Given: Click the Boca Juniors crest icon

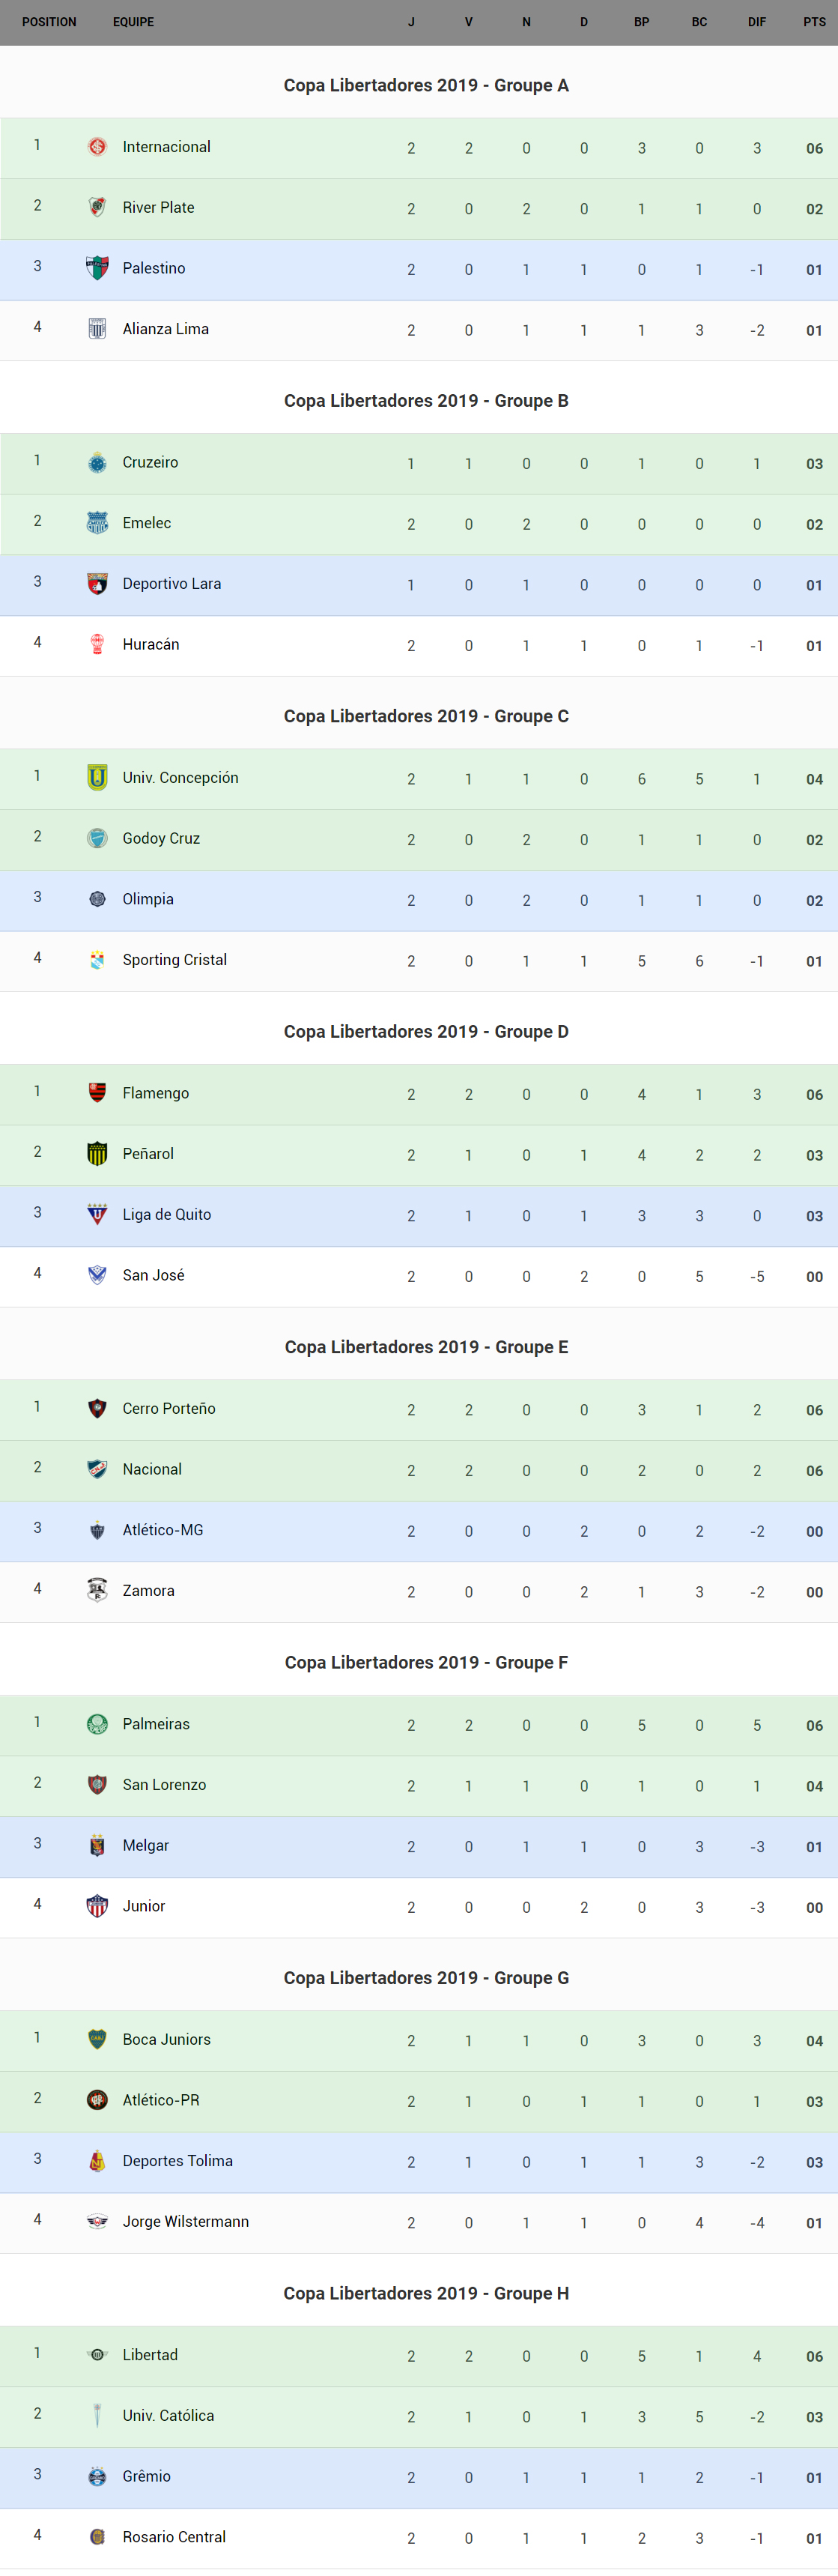Looking at the screenshot, I should (x=97, y=2039).
